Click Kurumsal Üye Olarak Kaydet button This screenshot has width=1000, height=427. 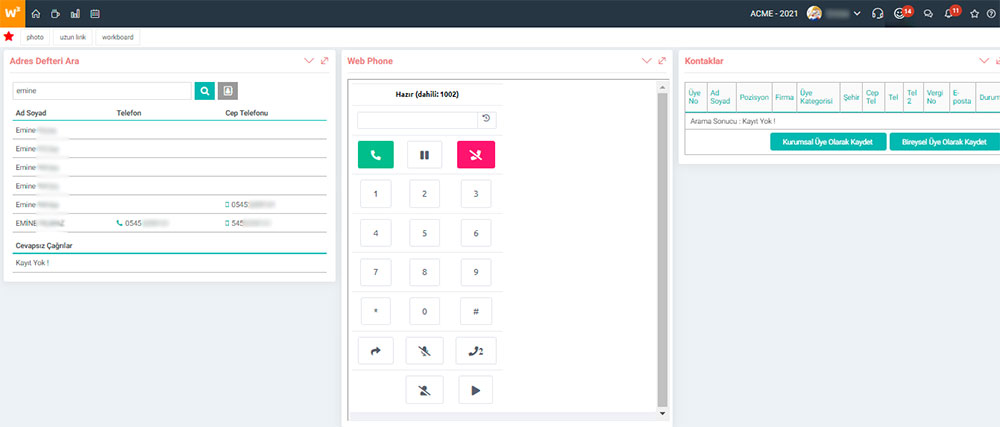[828, 142]
